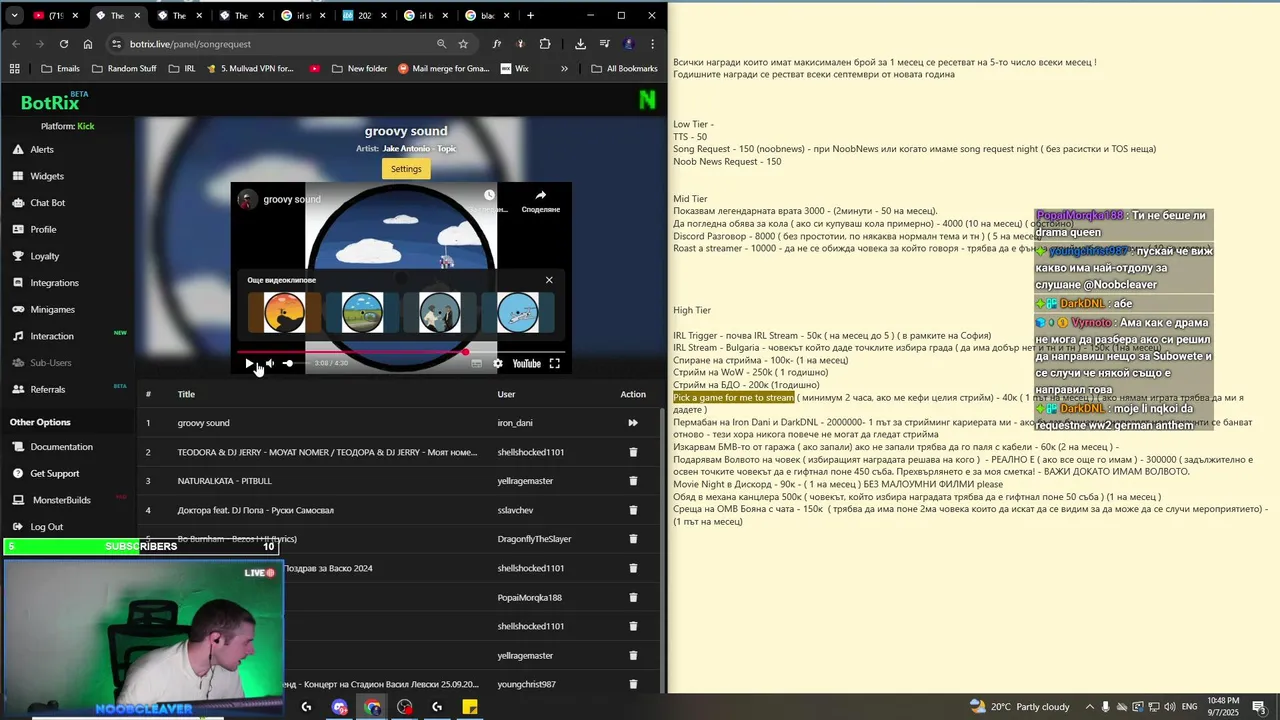The width and height of the screenshot is (1280, 720).
Task: Expand the tab search dropdown
Action: pyautogui.click(x=14, y=15)
